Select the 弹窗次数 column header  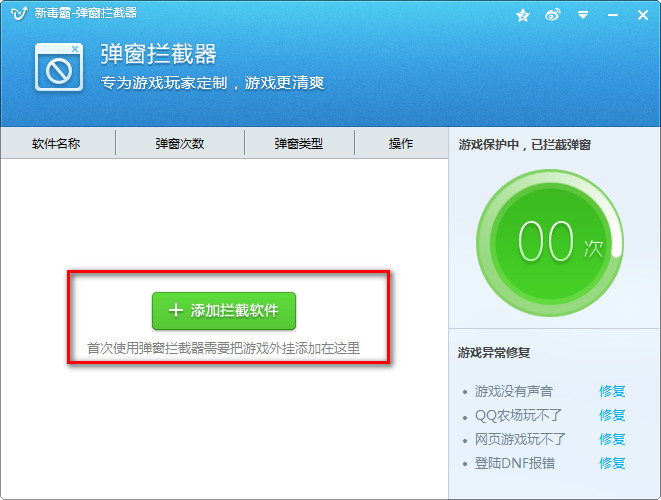180,144
